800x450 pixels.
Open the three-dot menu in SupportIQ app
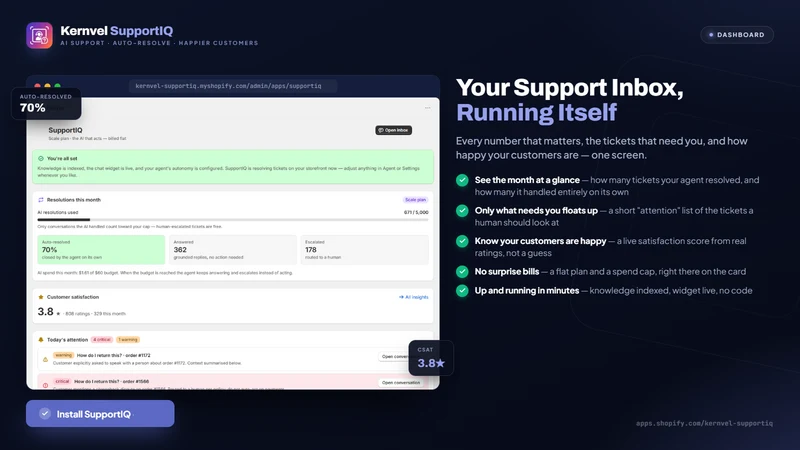428,108
